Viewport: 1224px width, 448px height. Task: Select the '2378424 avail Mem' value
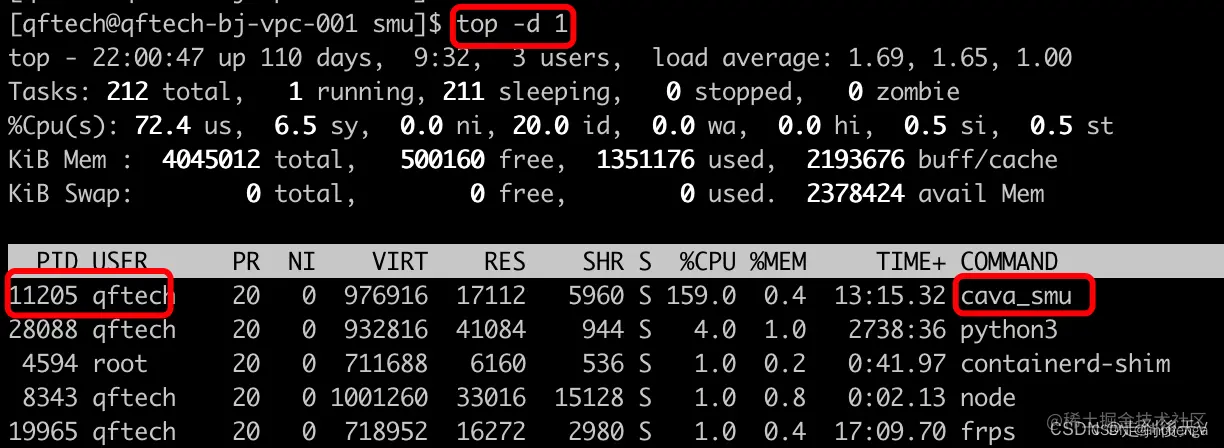[925, 193]
